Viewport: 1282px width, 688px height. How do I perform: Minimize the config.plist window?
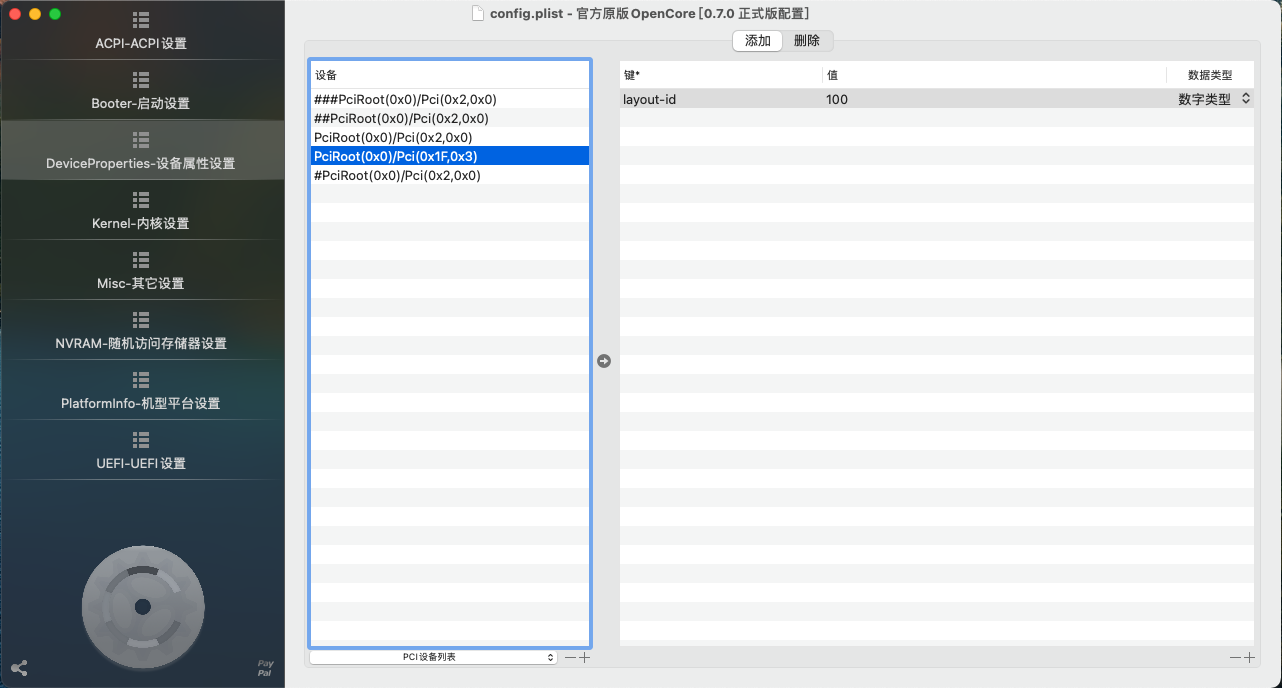(35, 14)
